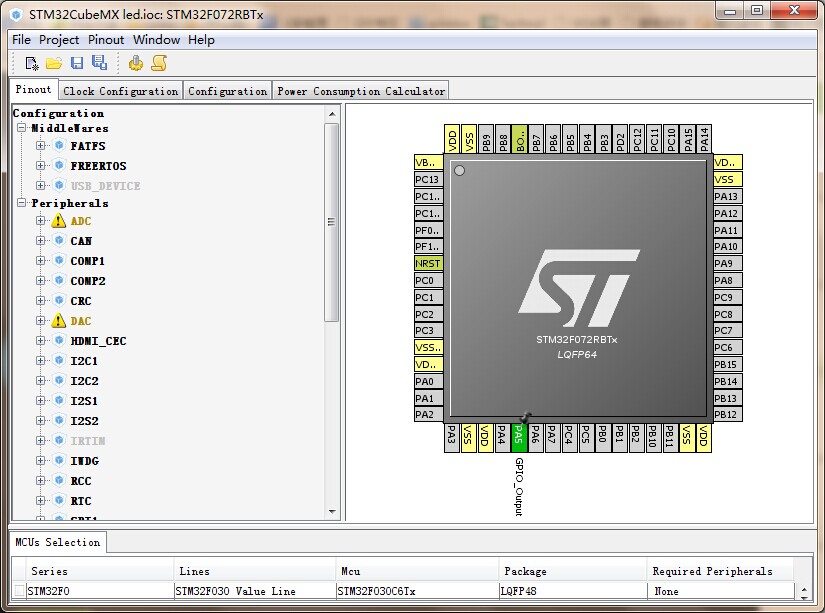825x613 pixels.
Task: Click the Save Project floppy icon
Action: point(77,63)
